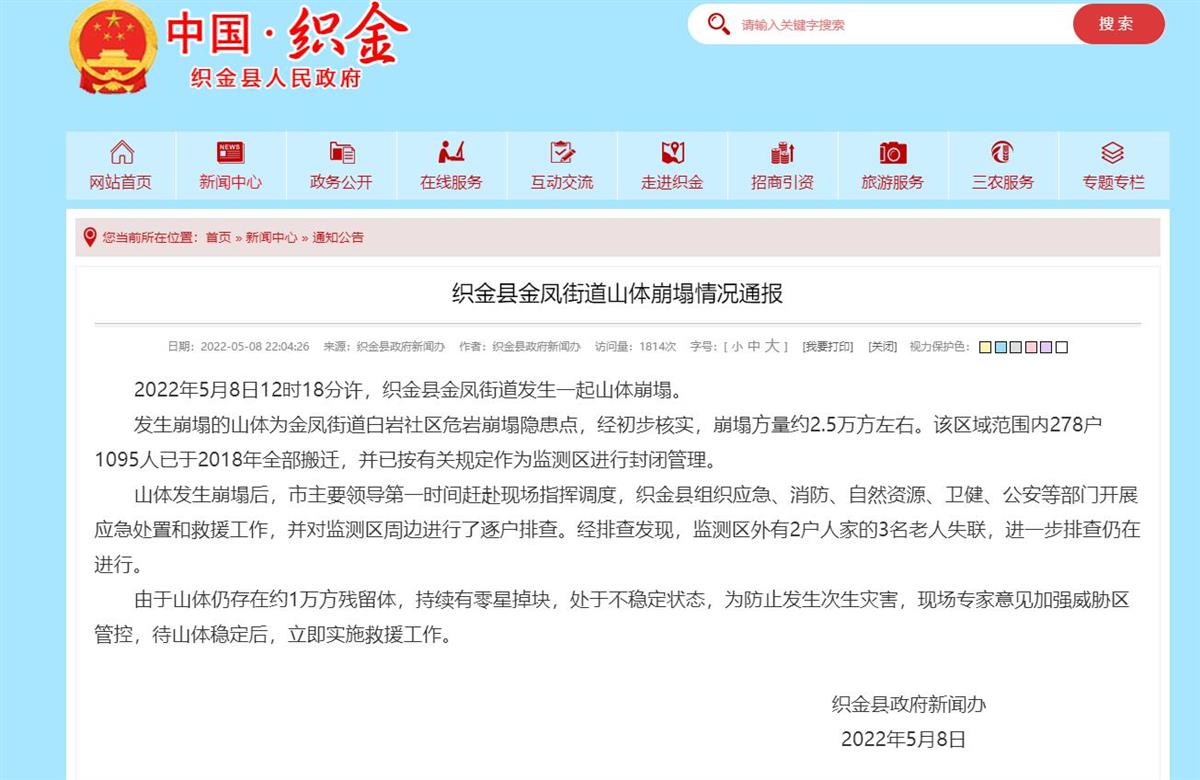Click the magnifier icon in the search box
This screenshot has height=780, width=1200.
point(718,24)
